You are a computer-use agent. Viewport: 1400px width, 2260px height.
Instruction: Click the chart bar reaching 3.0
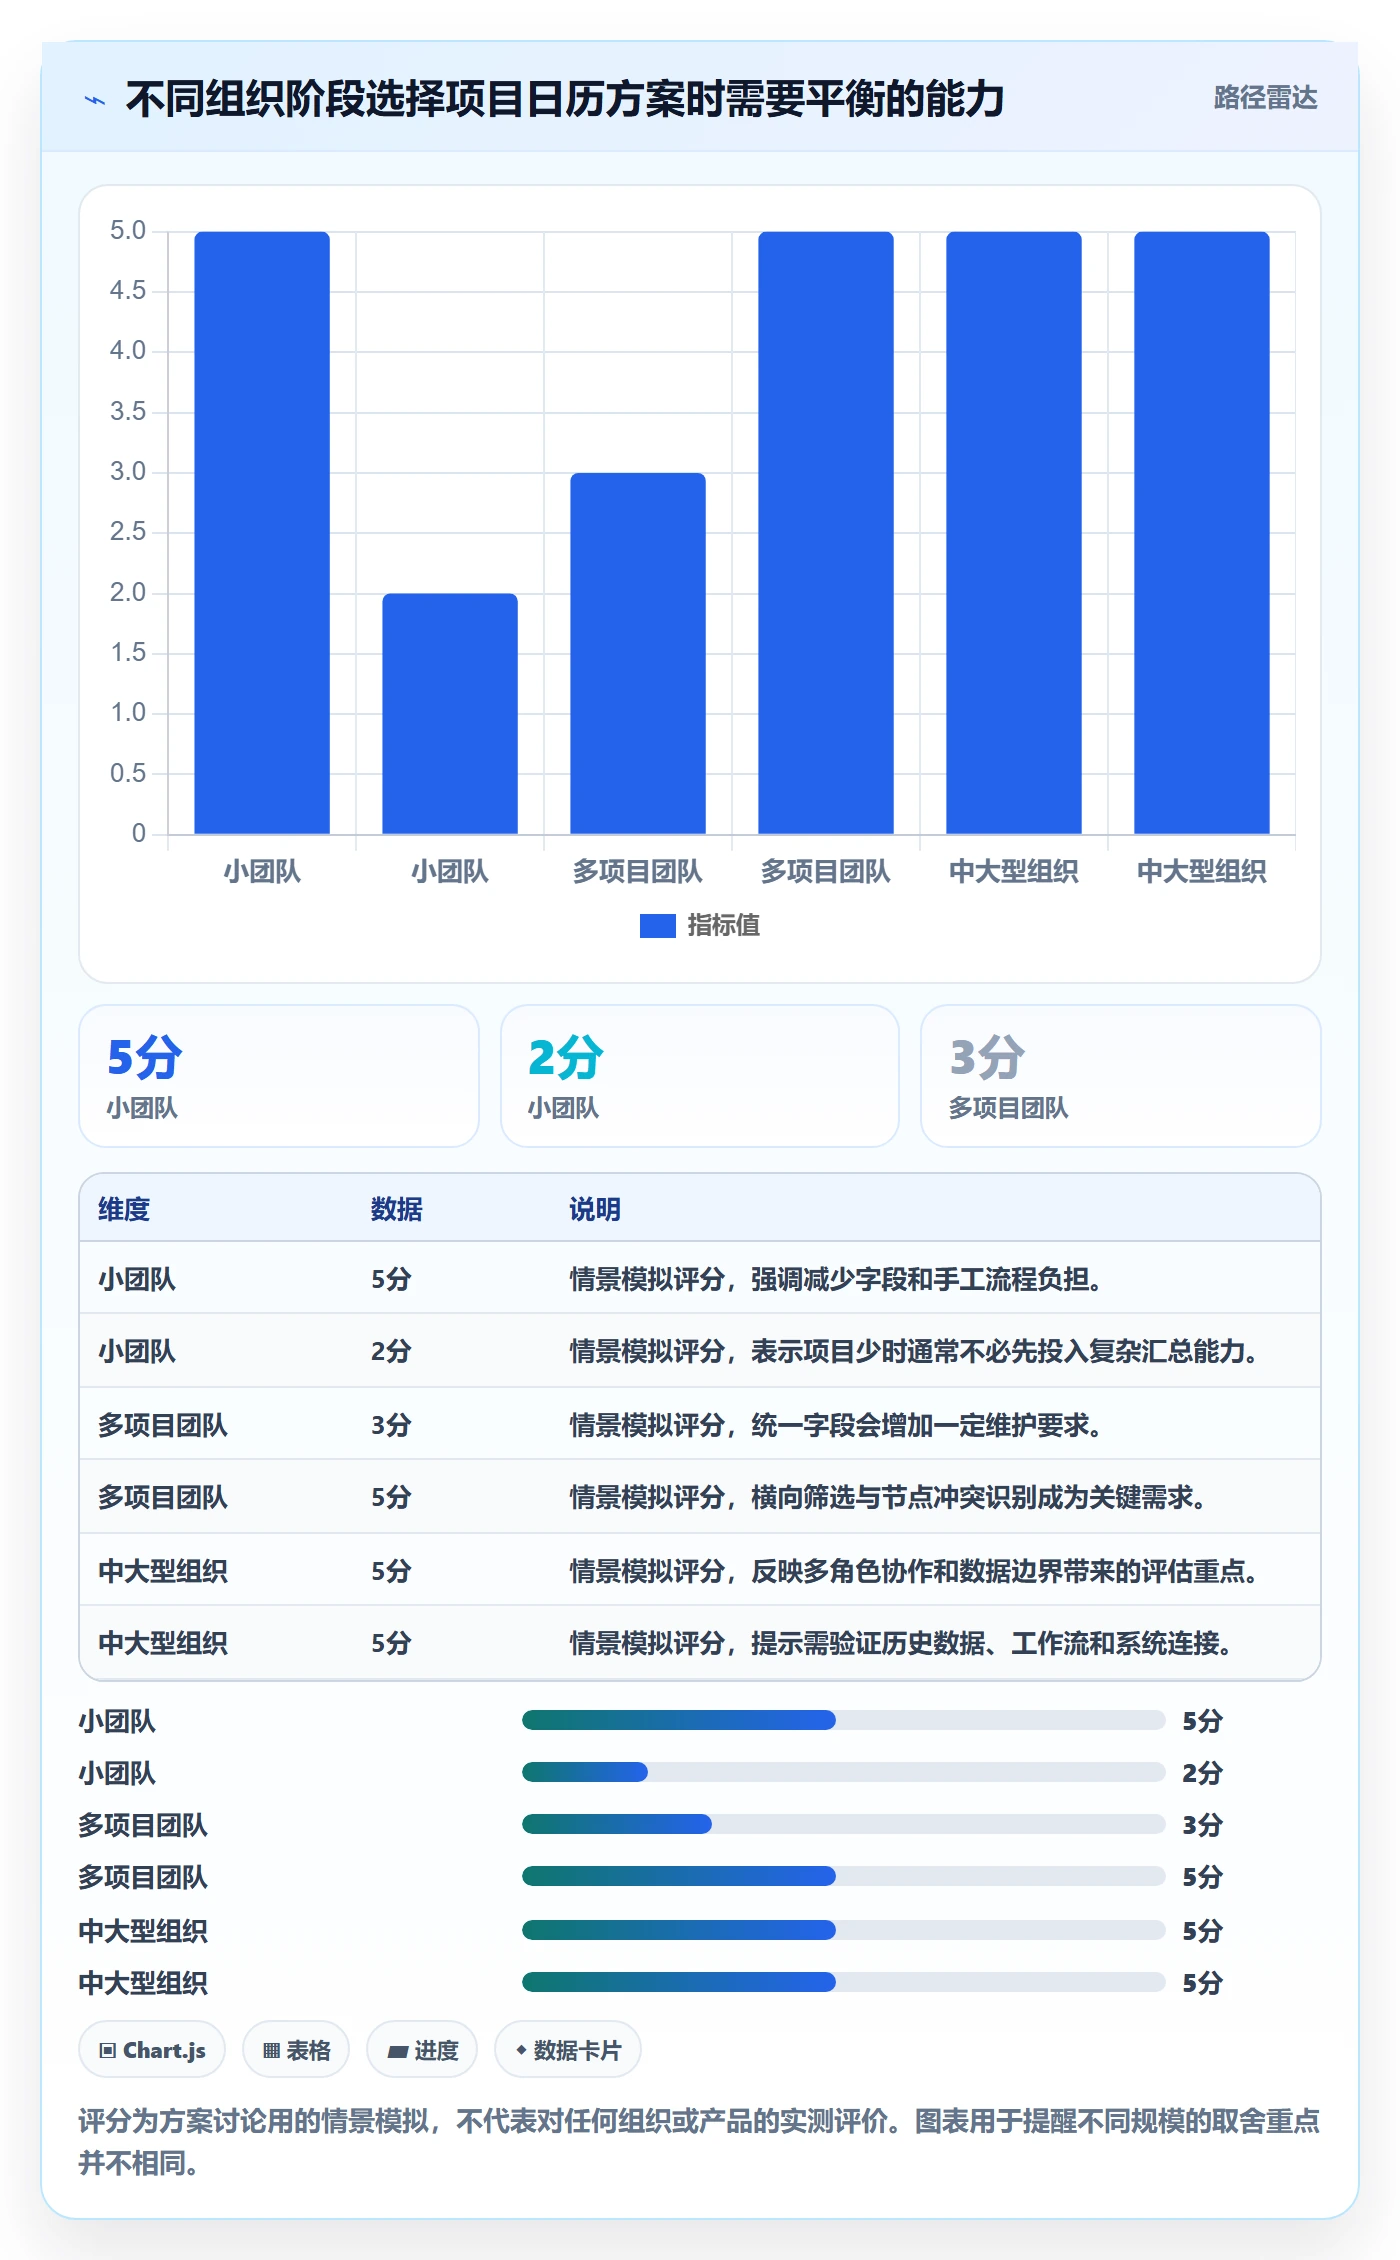638,654
